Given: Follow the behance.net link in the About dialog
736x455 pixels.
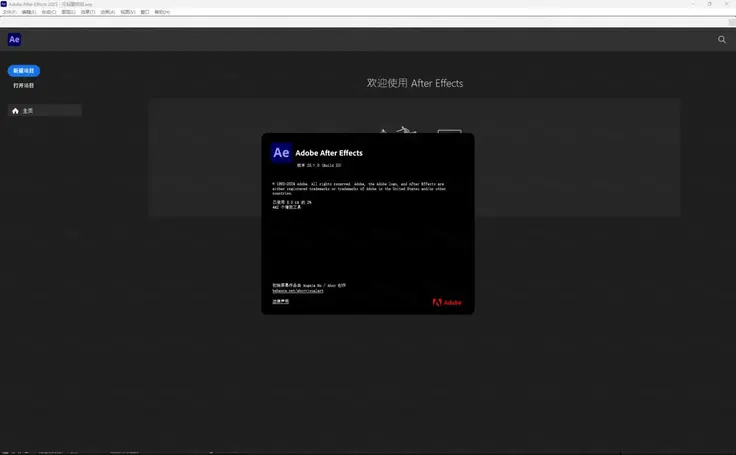Looking at the screenshot, I should coord(295,290).
